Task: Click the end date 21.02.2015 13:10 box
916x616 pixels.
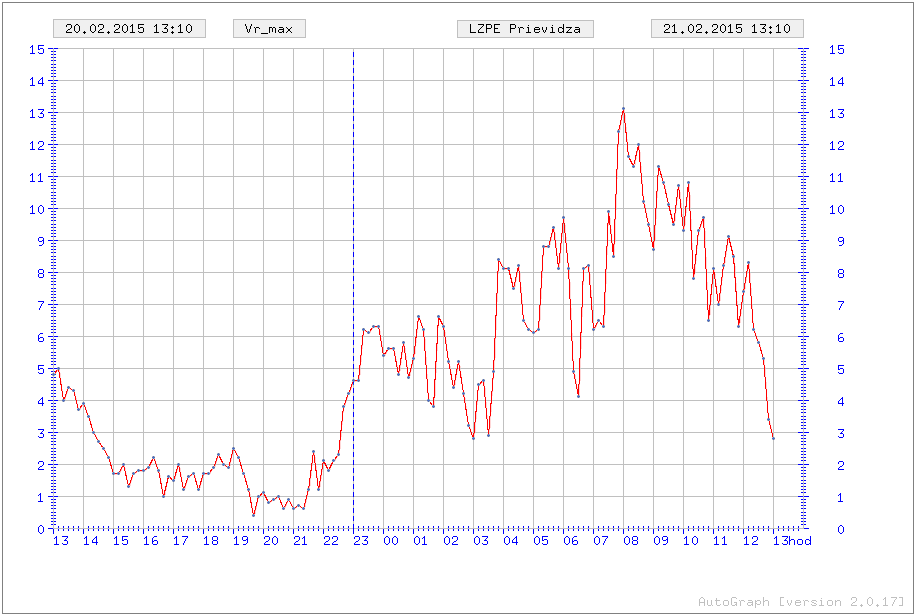Action: click(x=727, y=28)
